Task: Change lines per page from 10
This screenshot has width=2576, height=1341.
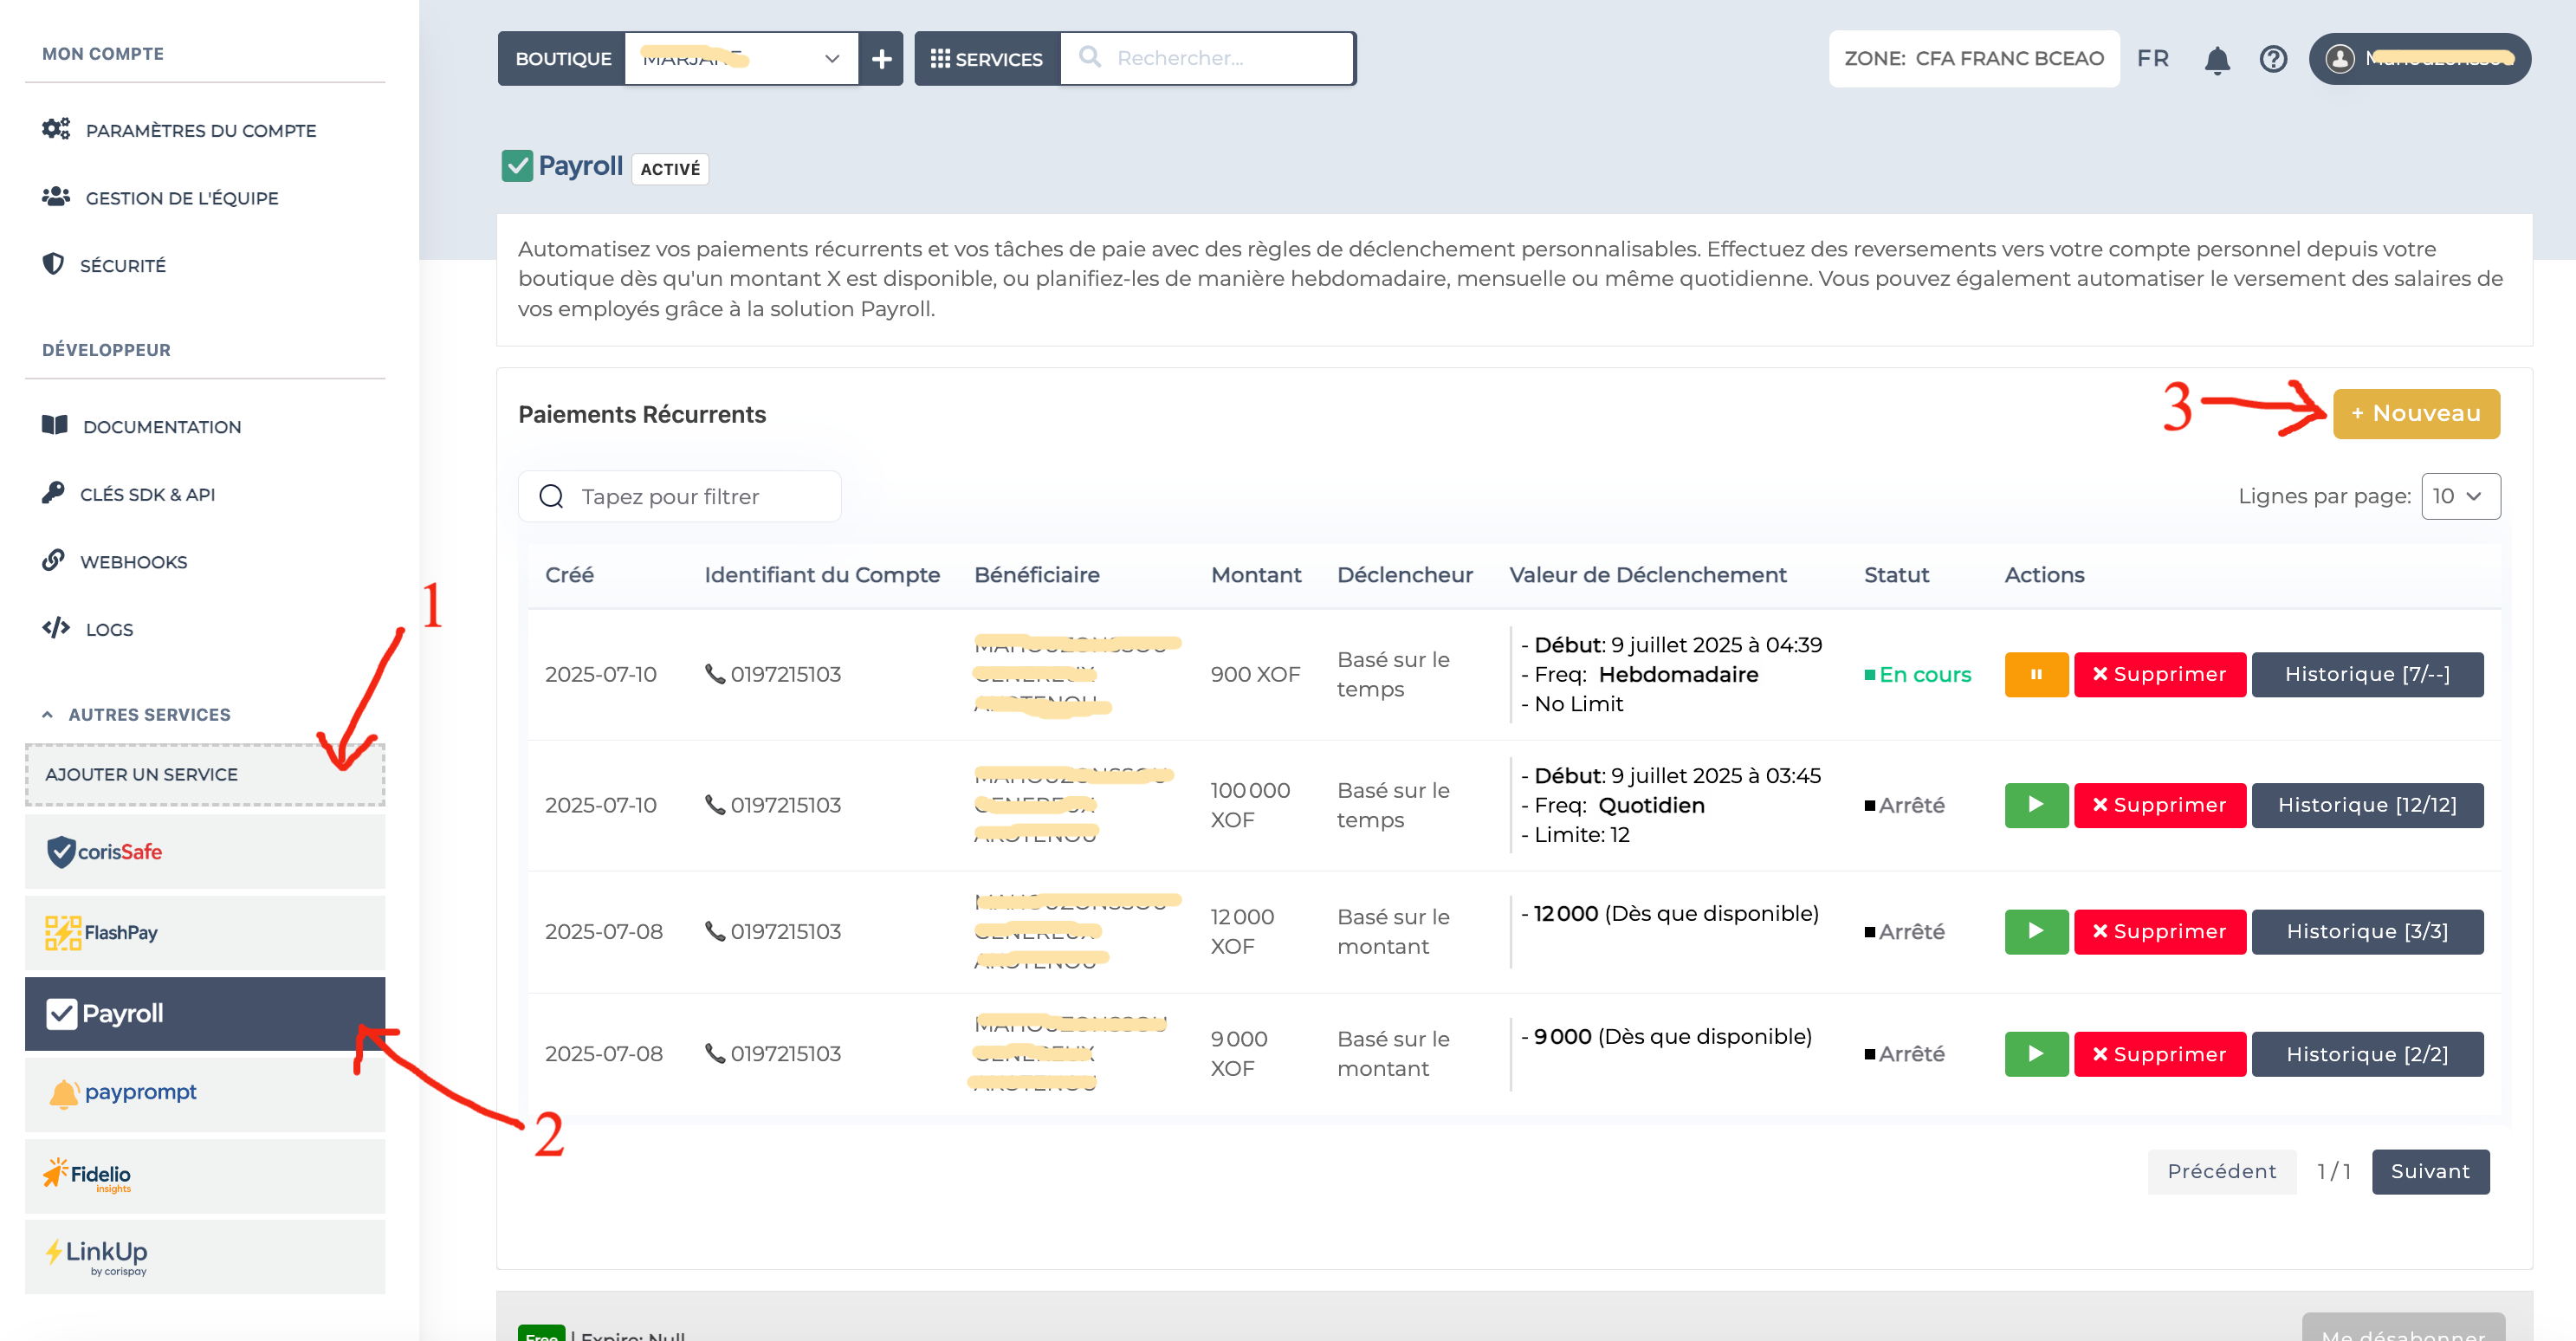Action: [x=2460, y=495]
